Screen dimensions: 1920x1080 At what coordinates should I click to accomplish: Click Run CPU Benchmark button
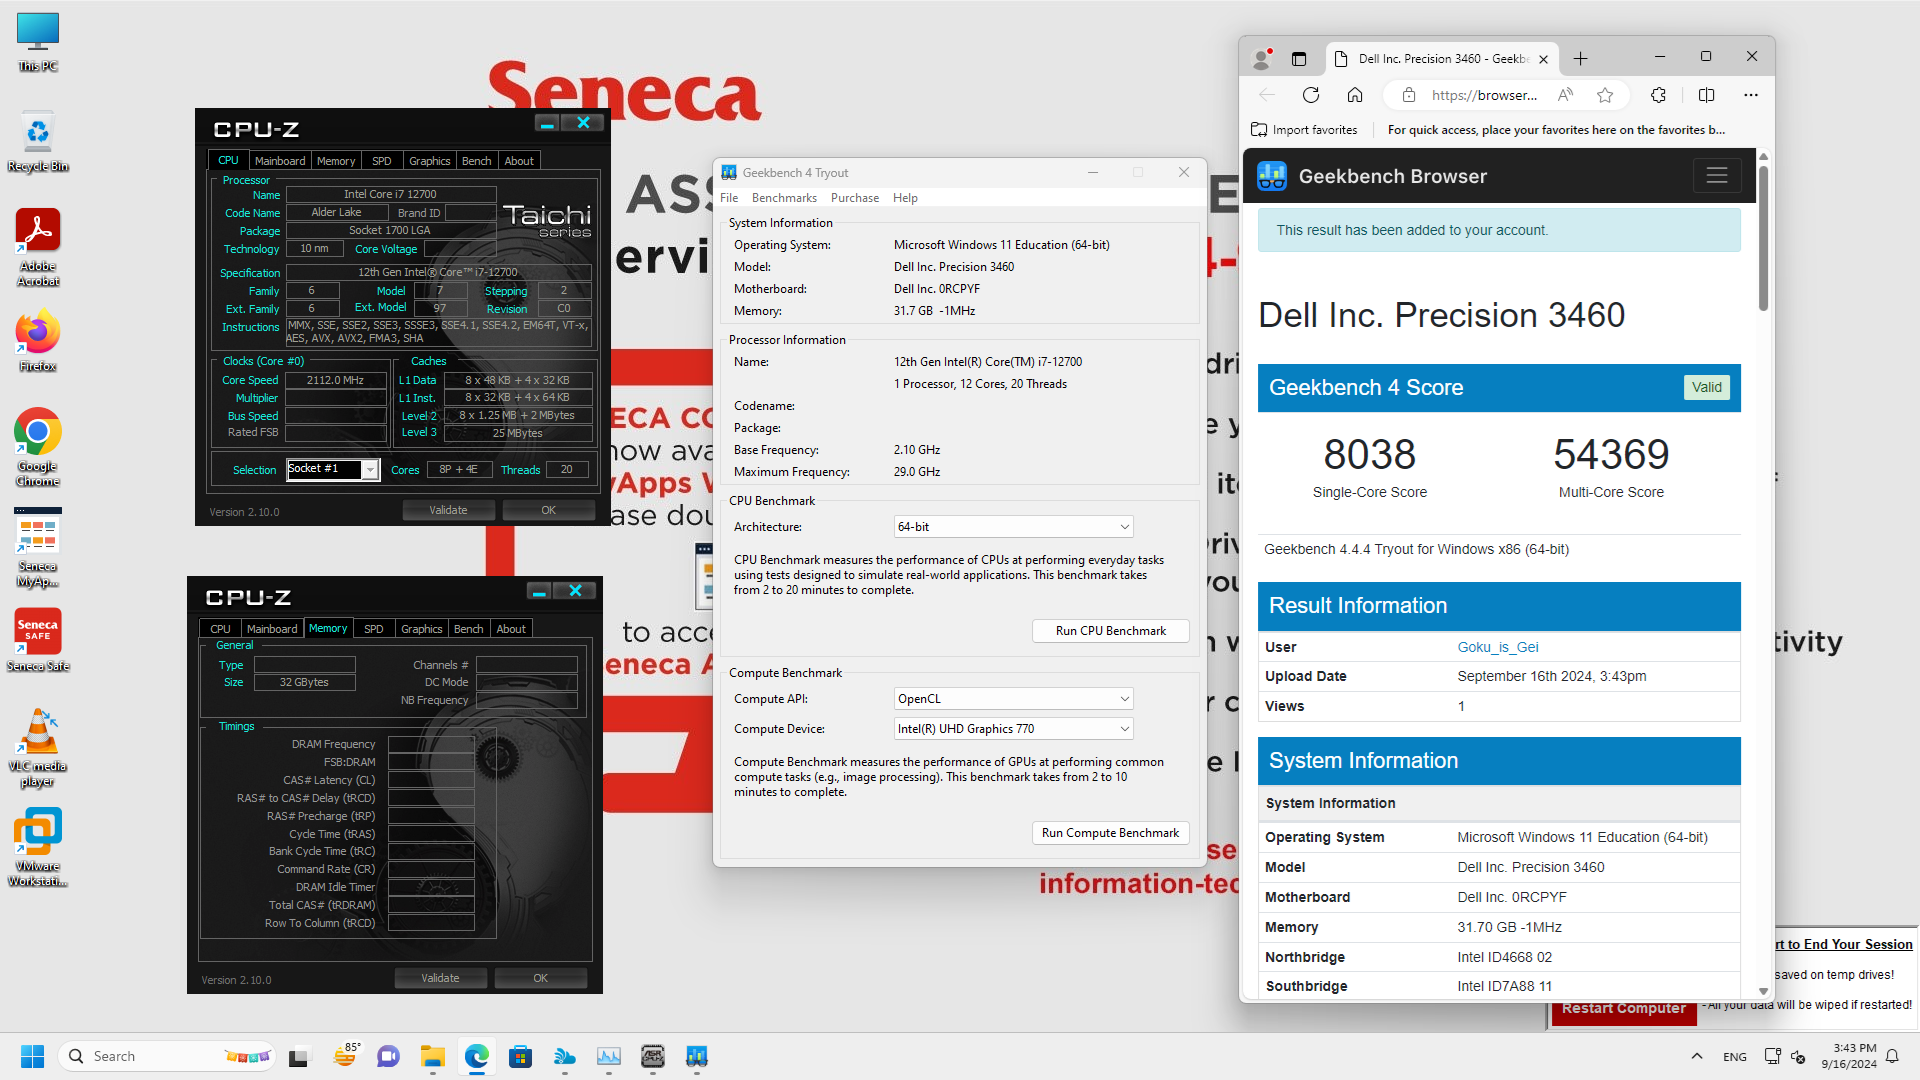coord(1110,631)
